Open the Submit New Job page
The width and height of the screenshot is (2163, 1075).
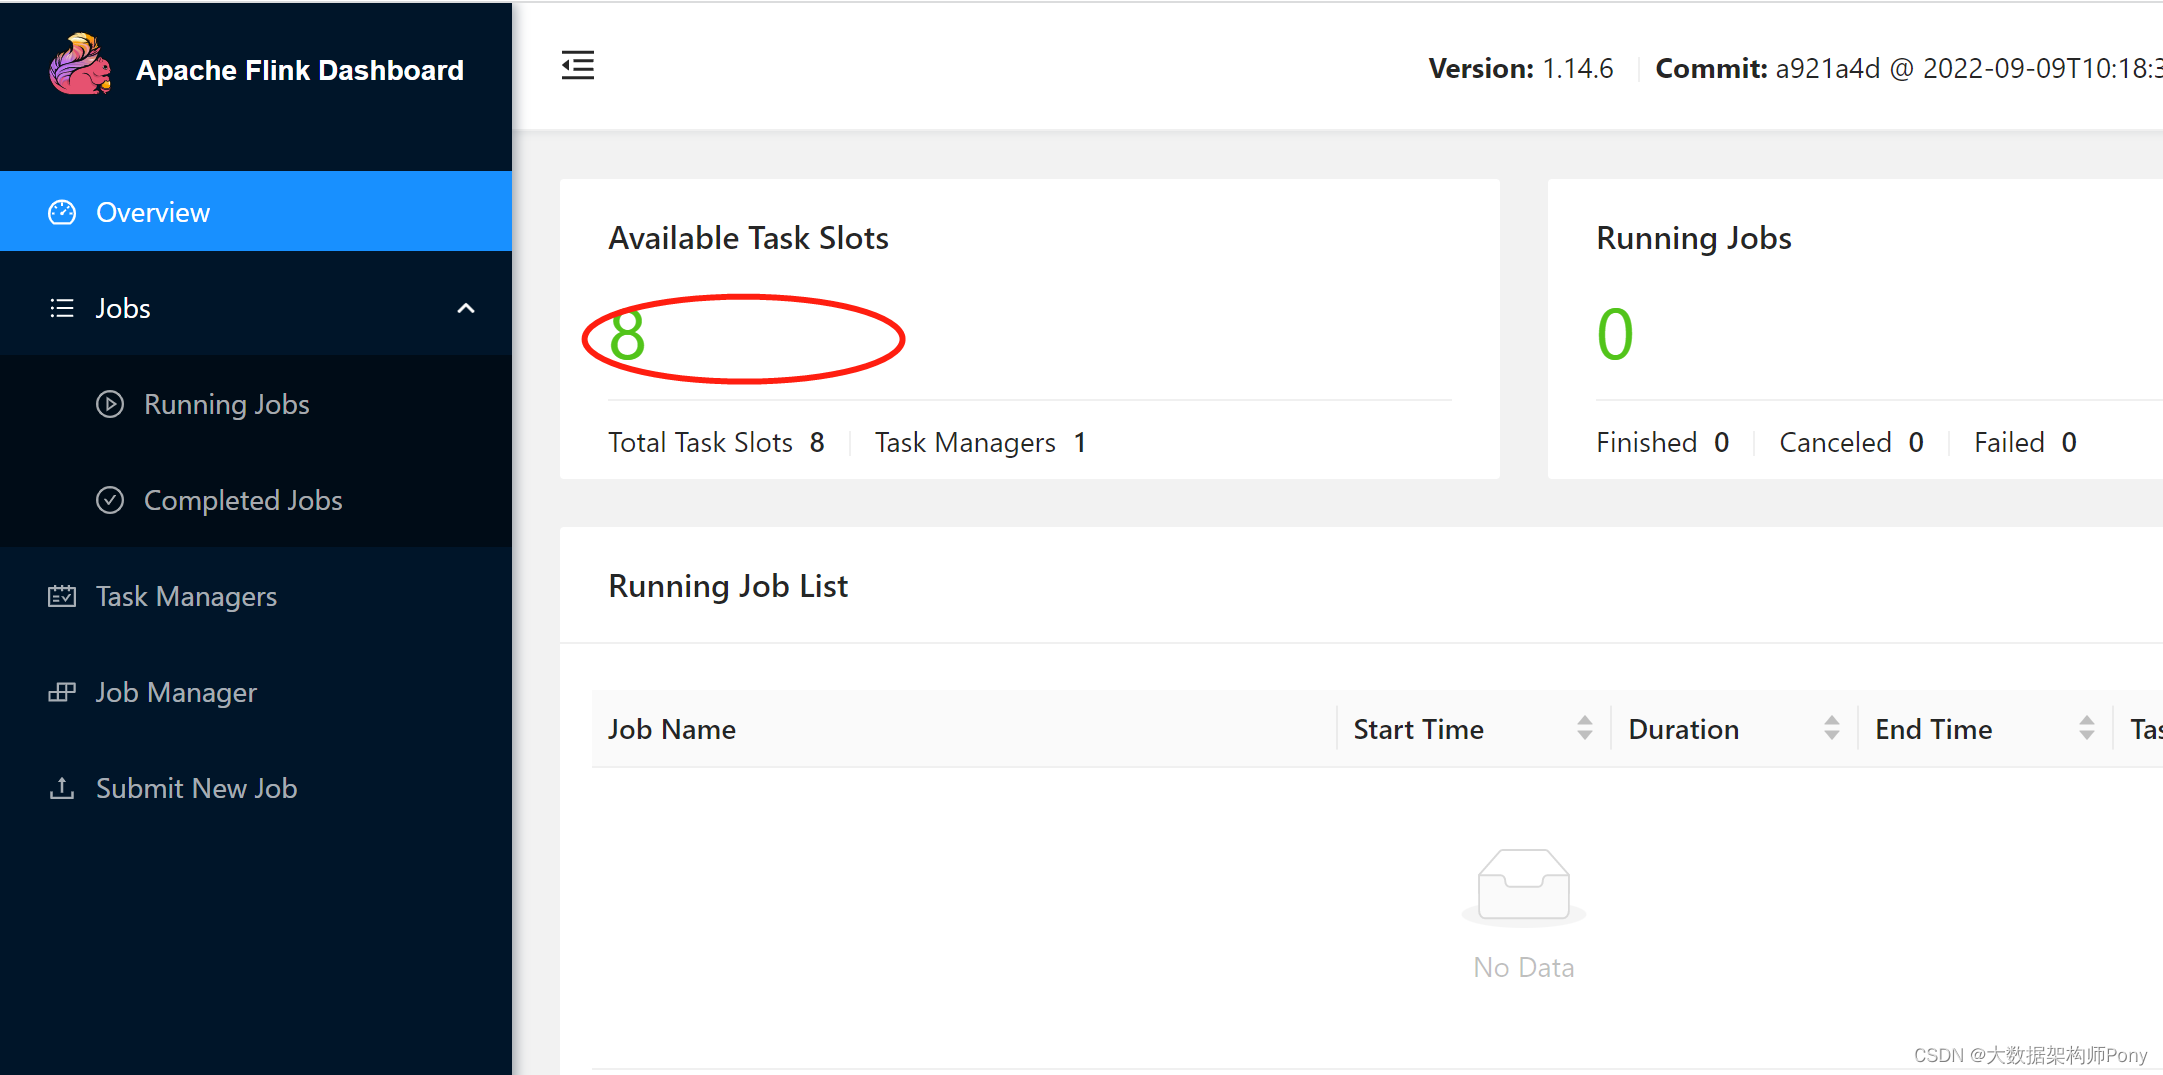tap(256, 788)
